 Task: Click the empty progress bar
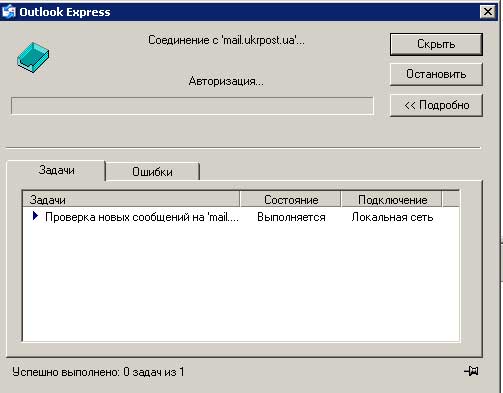point(192,106)
